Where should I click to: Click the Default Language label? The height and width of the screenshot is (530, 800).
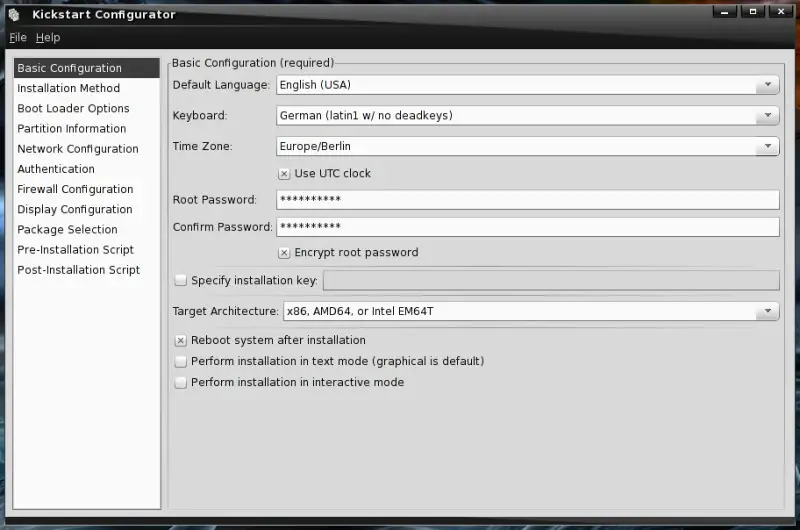tap(221, 85)
